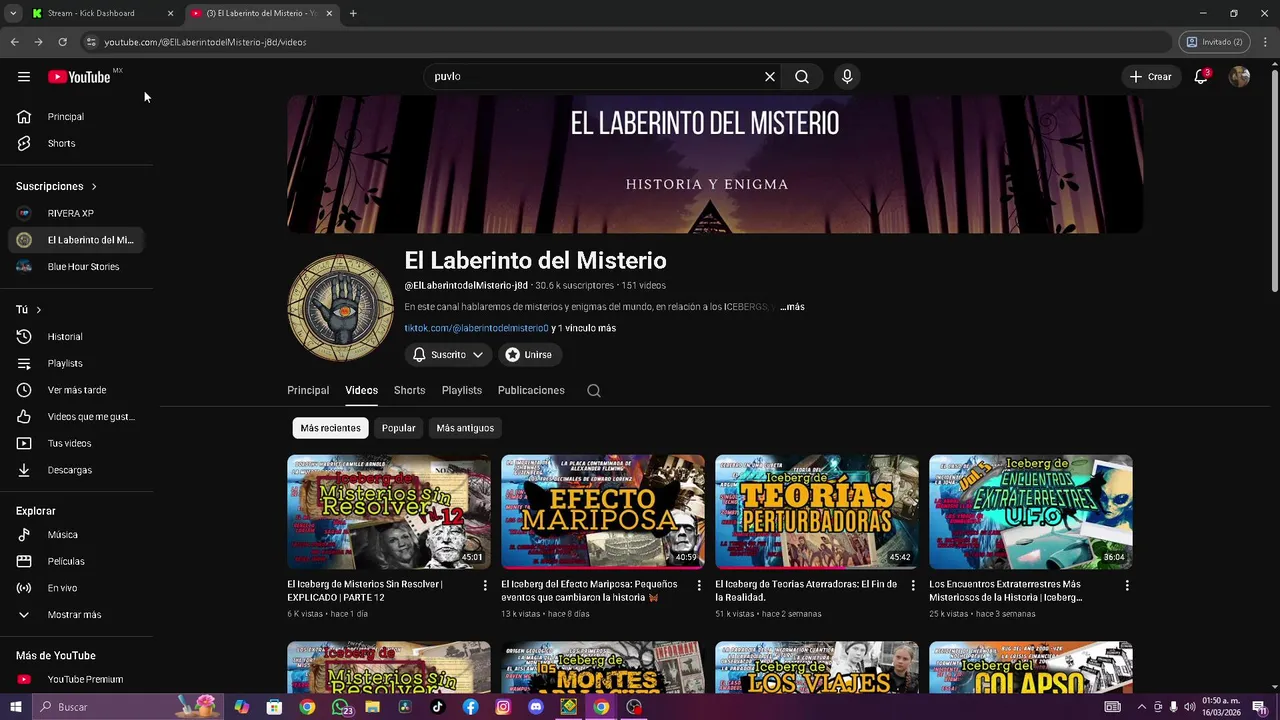Select the Videos channel tab

361,391
